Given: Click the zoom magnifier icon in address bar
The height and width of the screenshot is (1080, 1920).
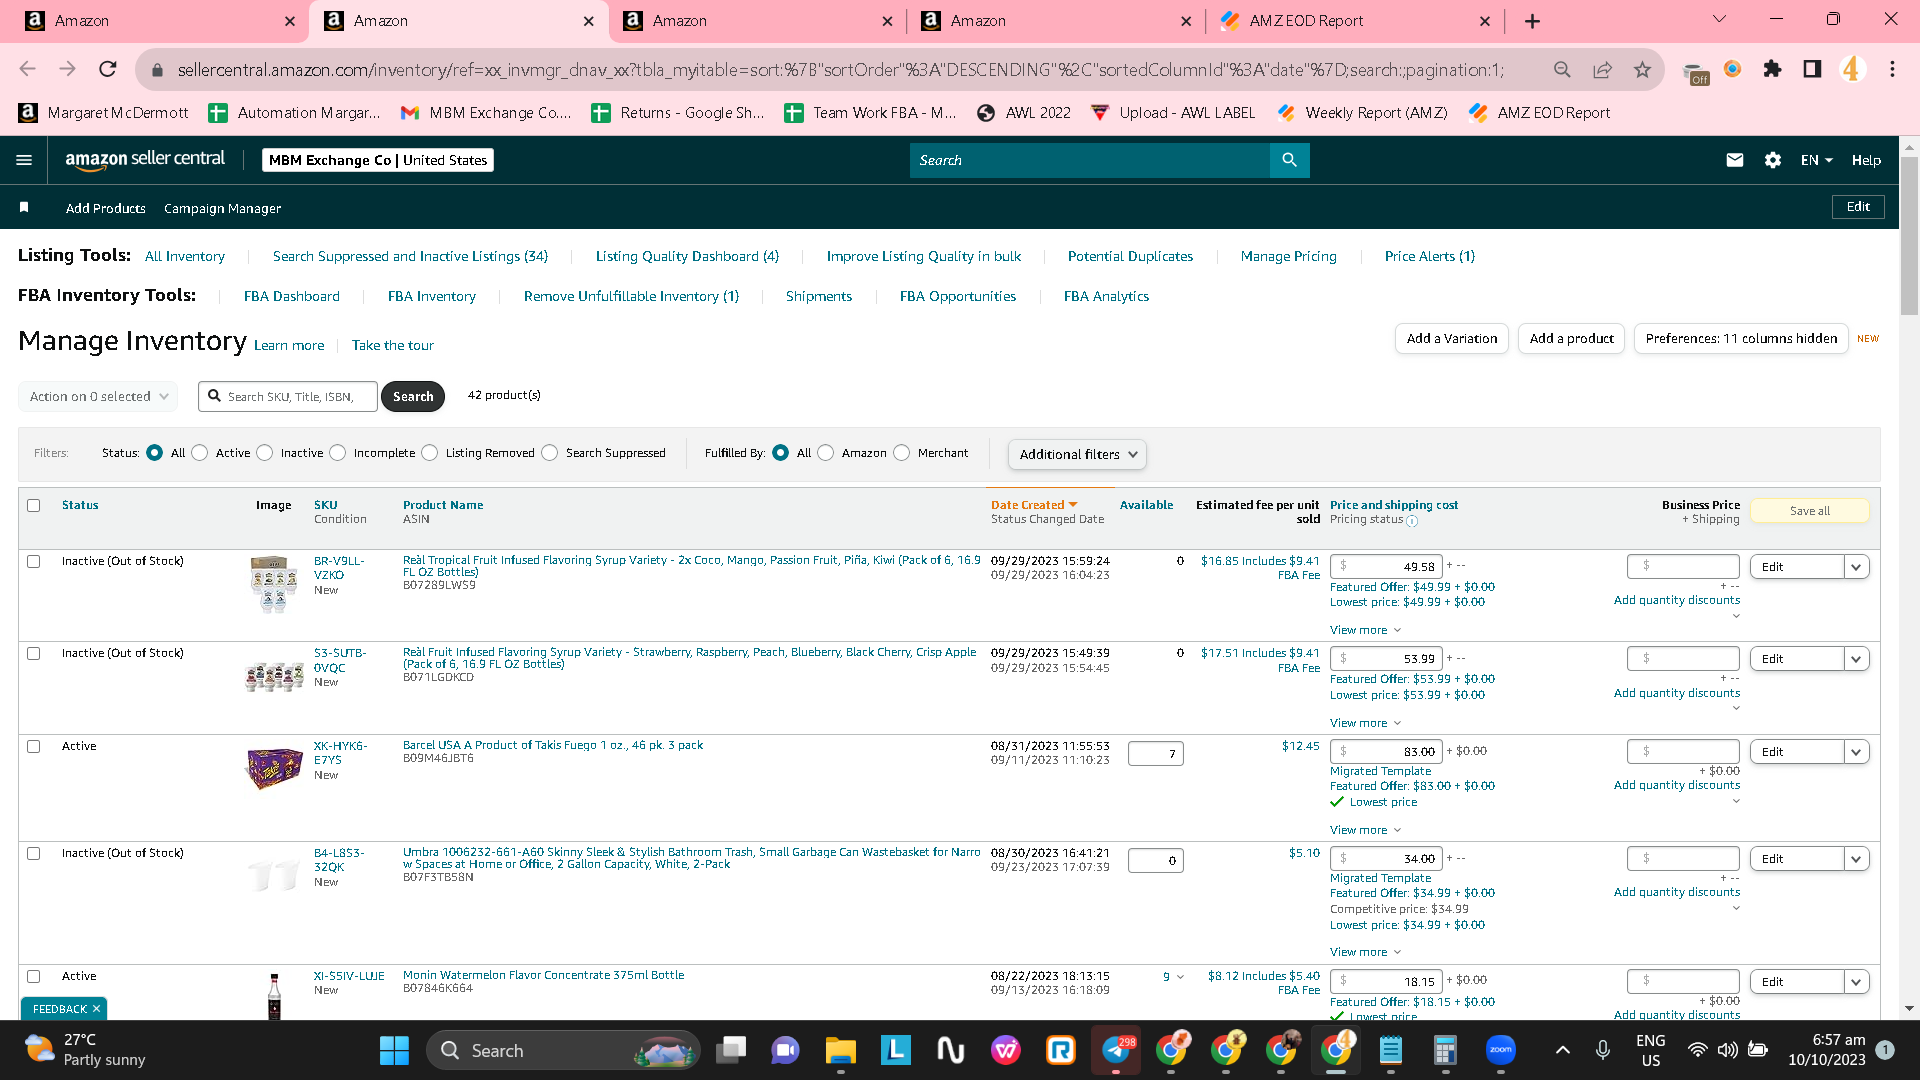Looking at the screenshot, I should pos(1562,69).
